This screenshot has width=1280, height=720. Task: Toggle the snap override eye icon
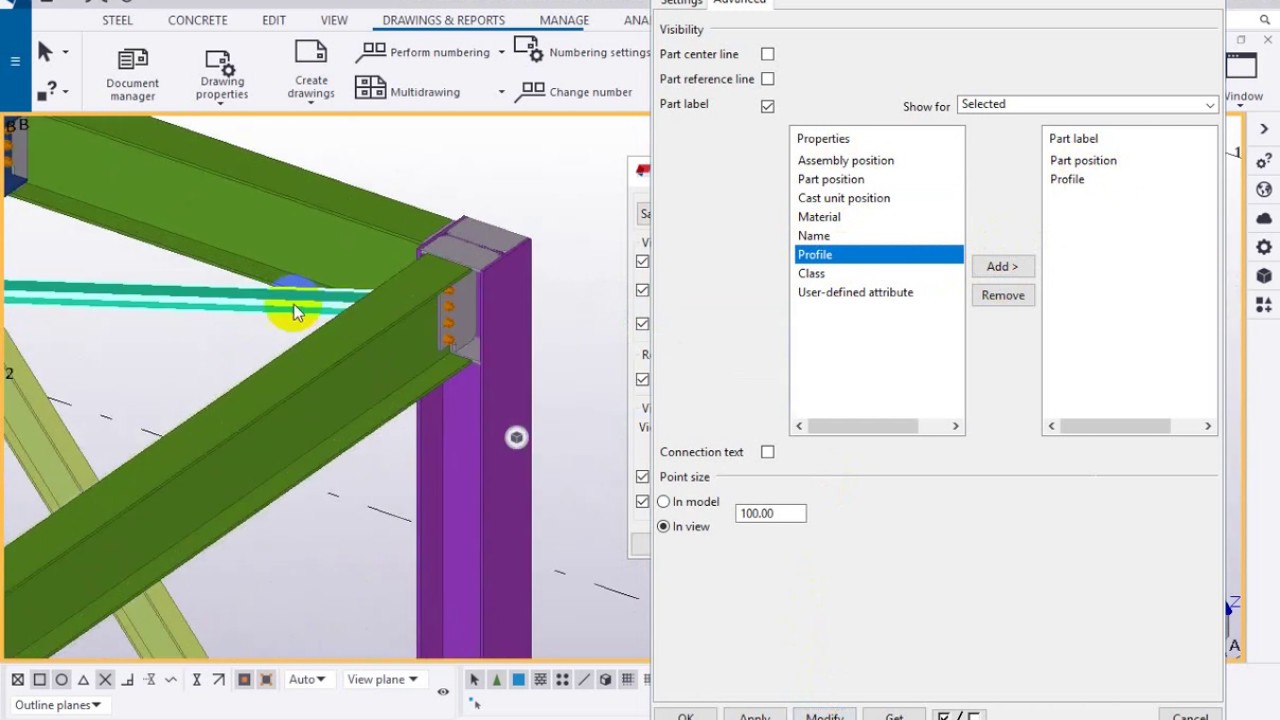443,691
